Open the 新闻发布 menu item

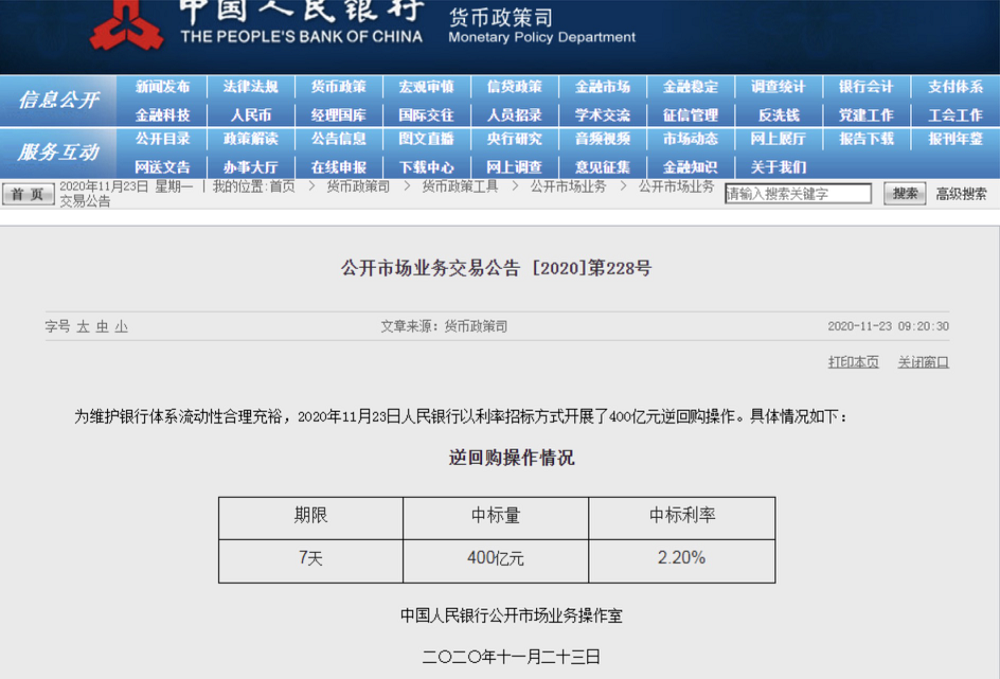click(162, 87)
